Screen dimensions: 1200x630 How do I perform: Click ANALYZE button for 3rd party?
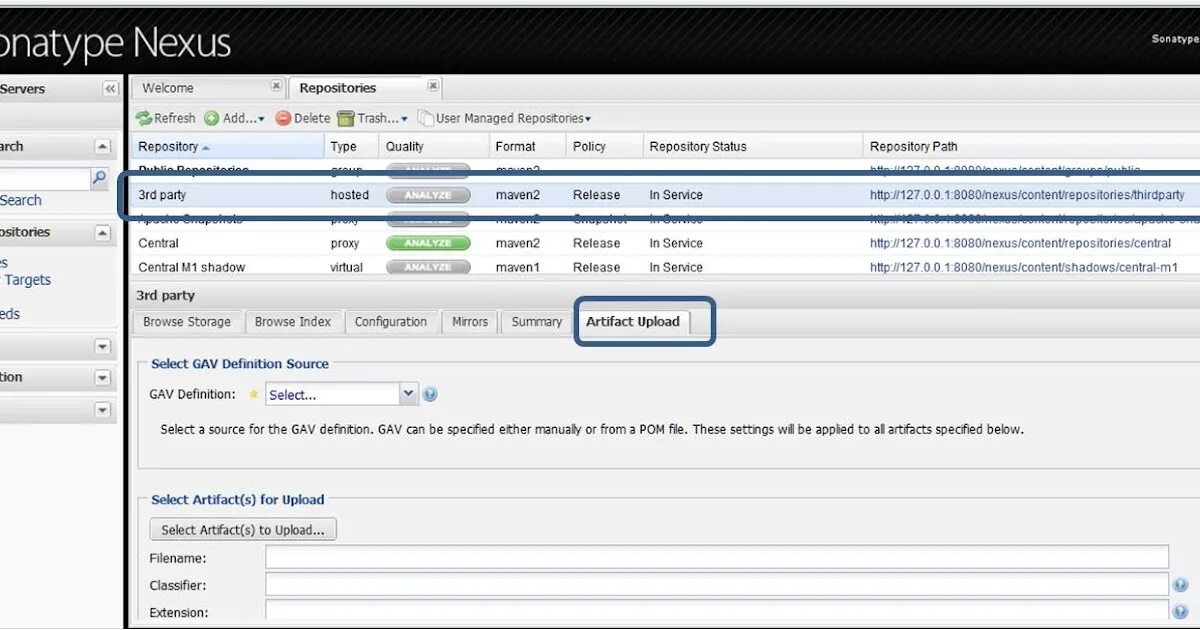pyautogui.click(x=428, y=195)
